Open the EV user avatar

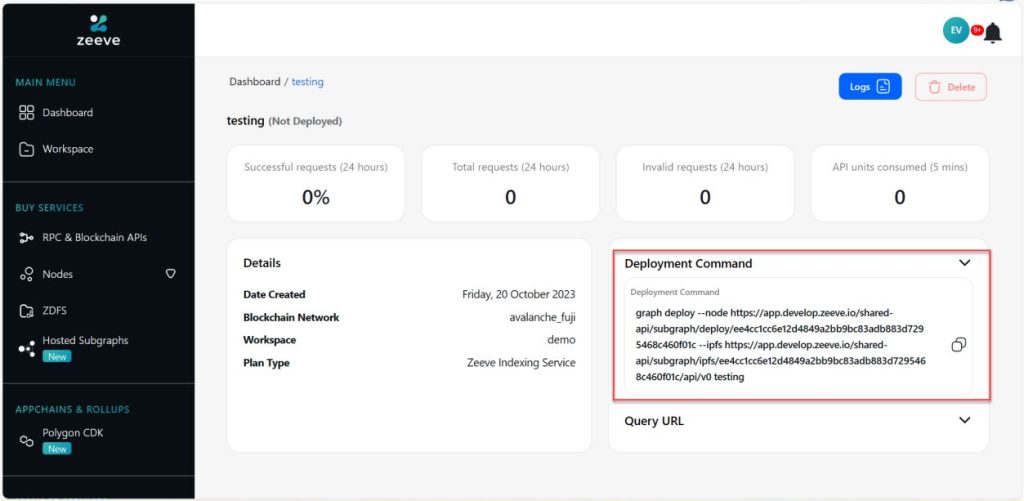955,30
